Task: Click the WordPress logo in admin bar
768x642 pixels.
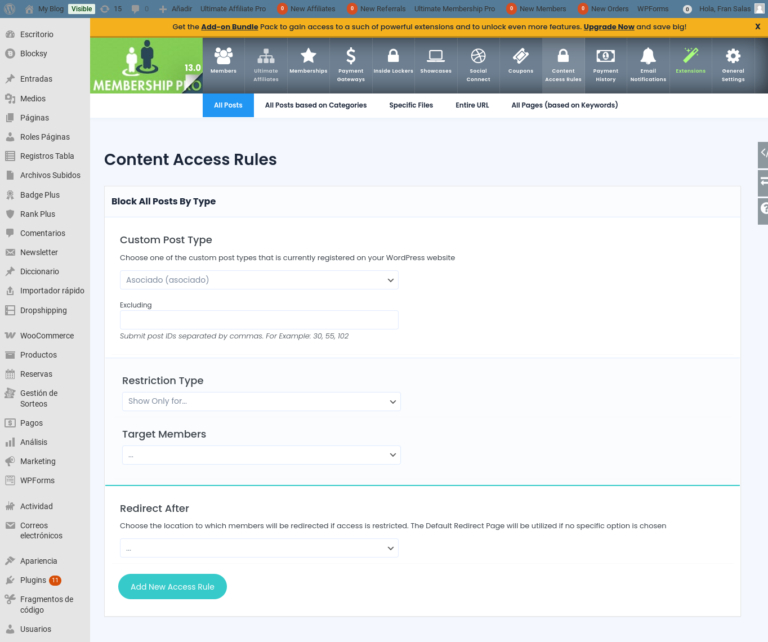Action: click(10, 9)
